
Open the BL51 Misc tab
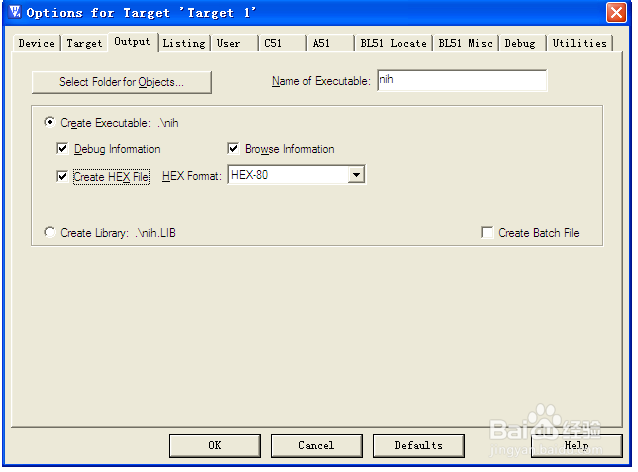point(465,43)
